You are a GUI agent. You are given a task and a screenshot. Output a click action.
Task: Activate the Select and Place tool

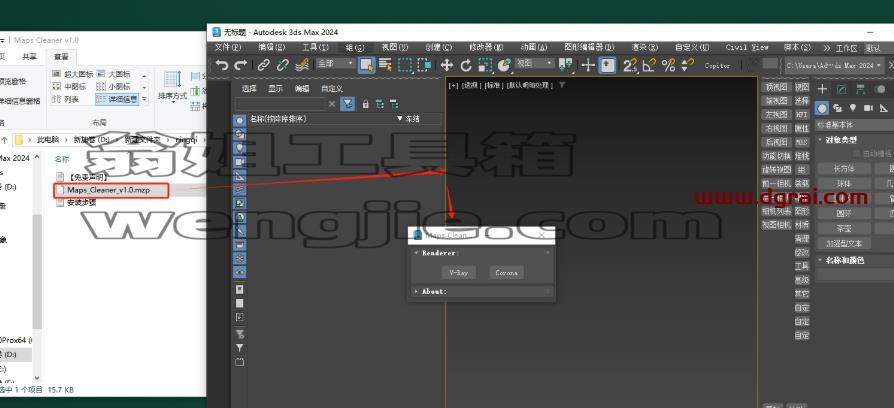pos(504,65)
